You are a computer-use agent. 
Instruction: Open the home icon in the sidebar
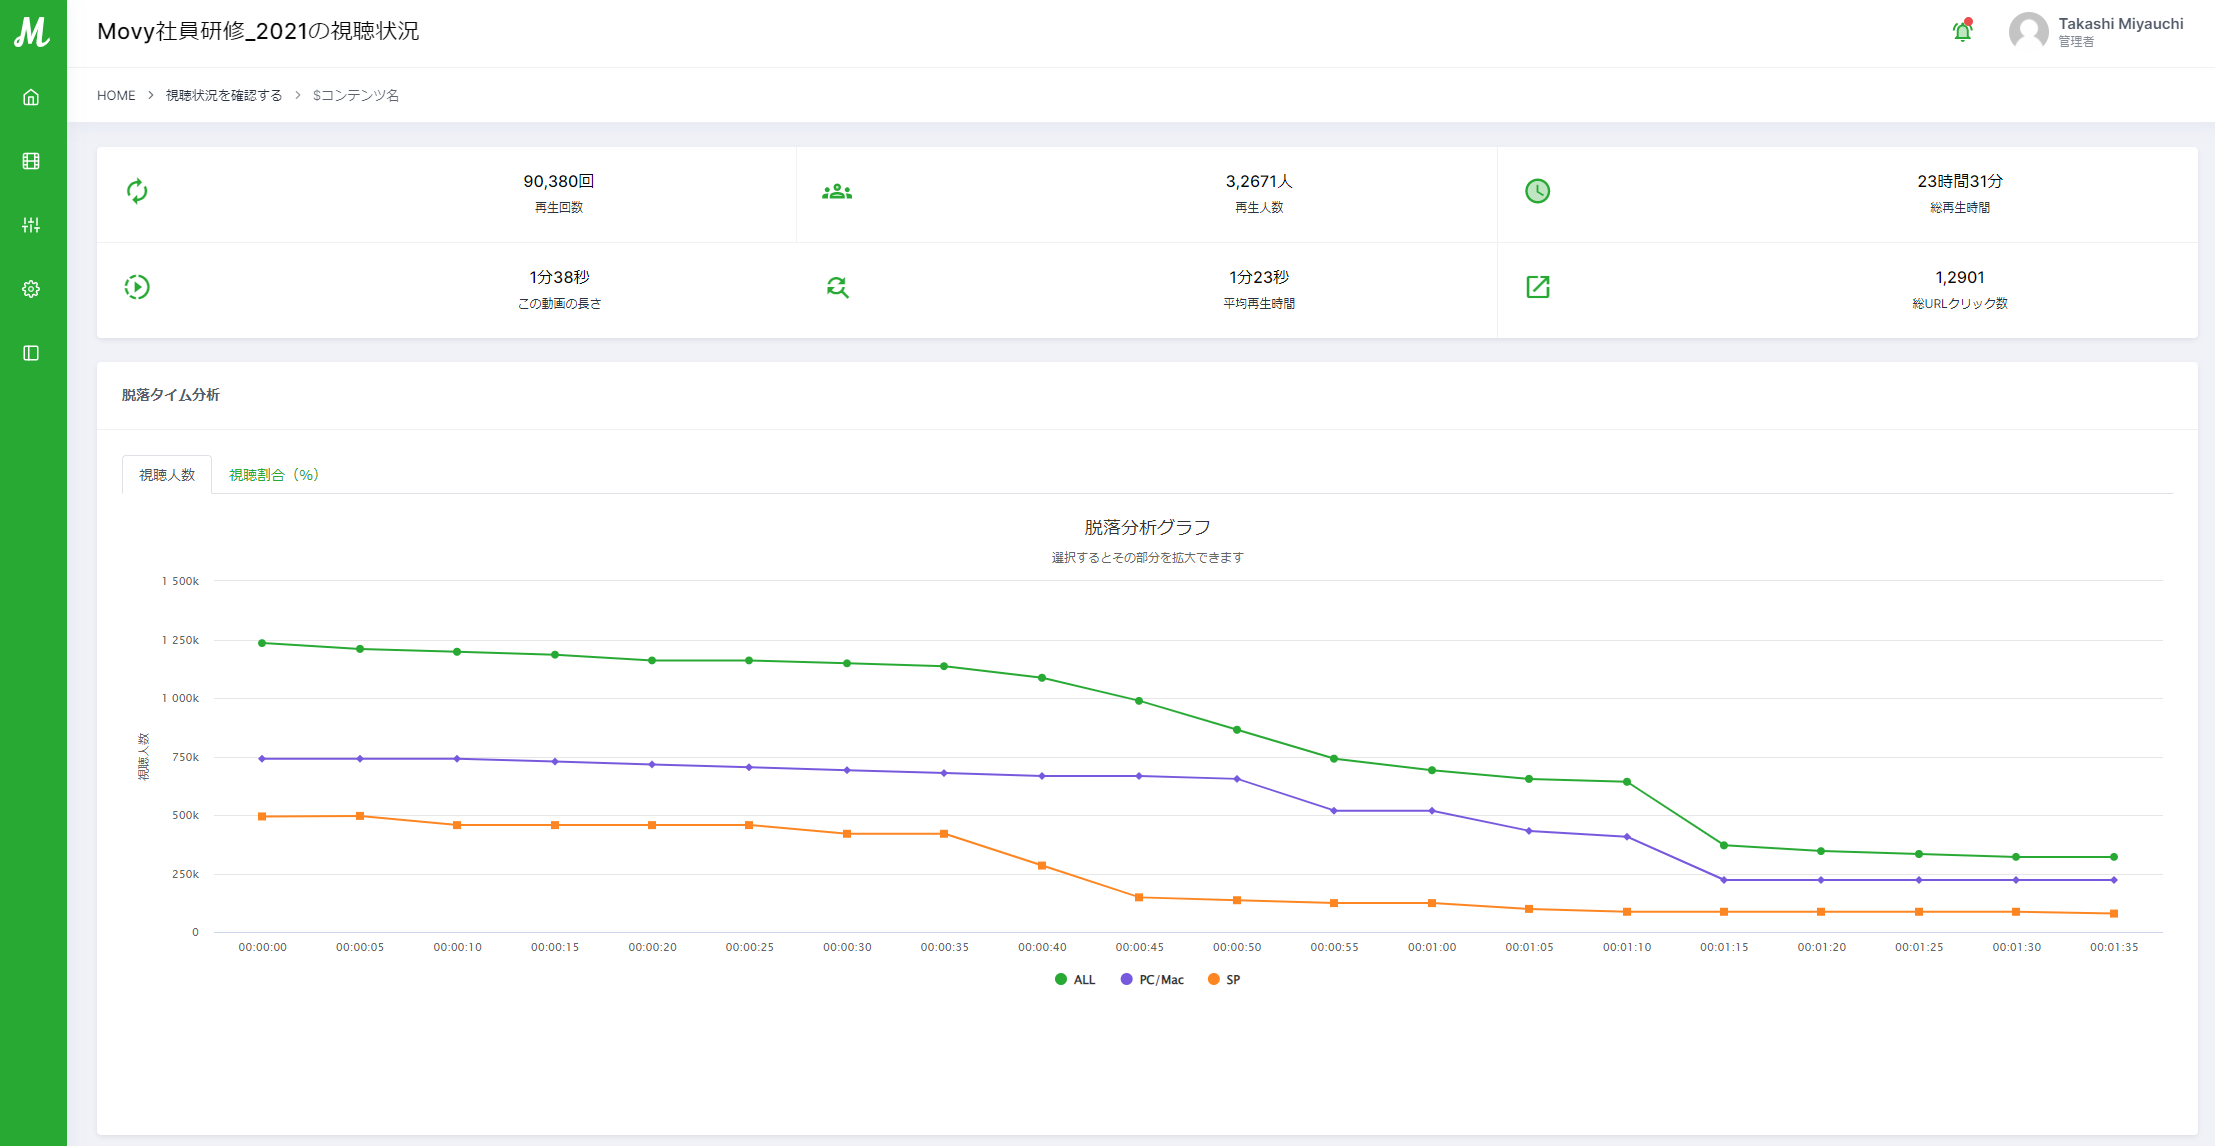31,97
